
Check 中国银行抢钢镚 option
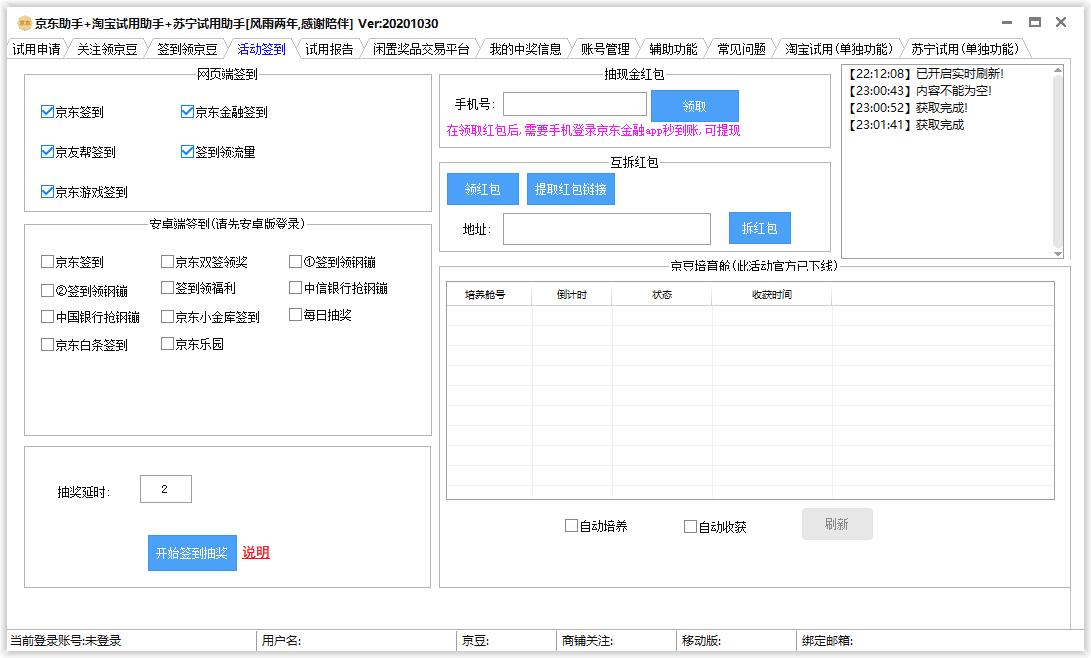(47, 316)
